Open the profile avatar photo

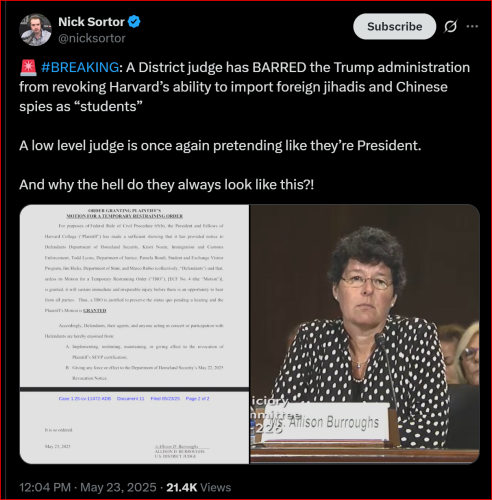coord(35,30)
